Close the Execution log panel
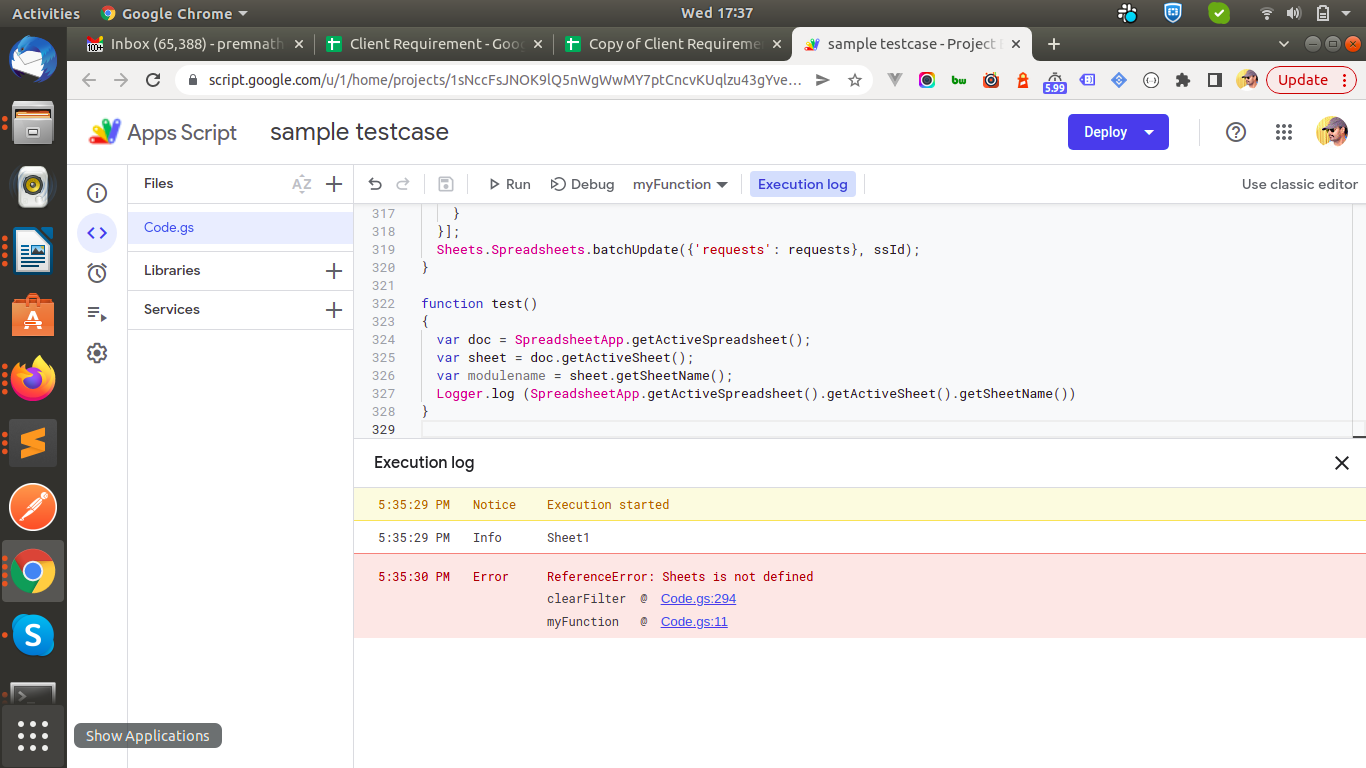Image resolution: width=1366 pixels, height=768 pixels. [x=1342, y=463]
